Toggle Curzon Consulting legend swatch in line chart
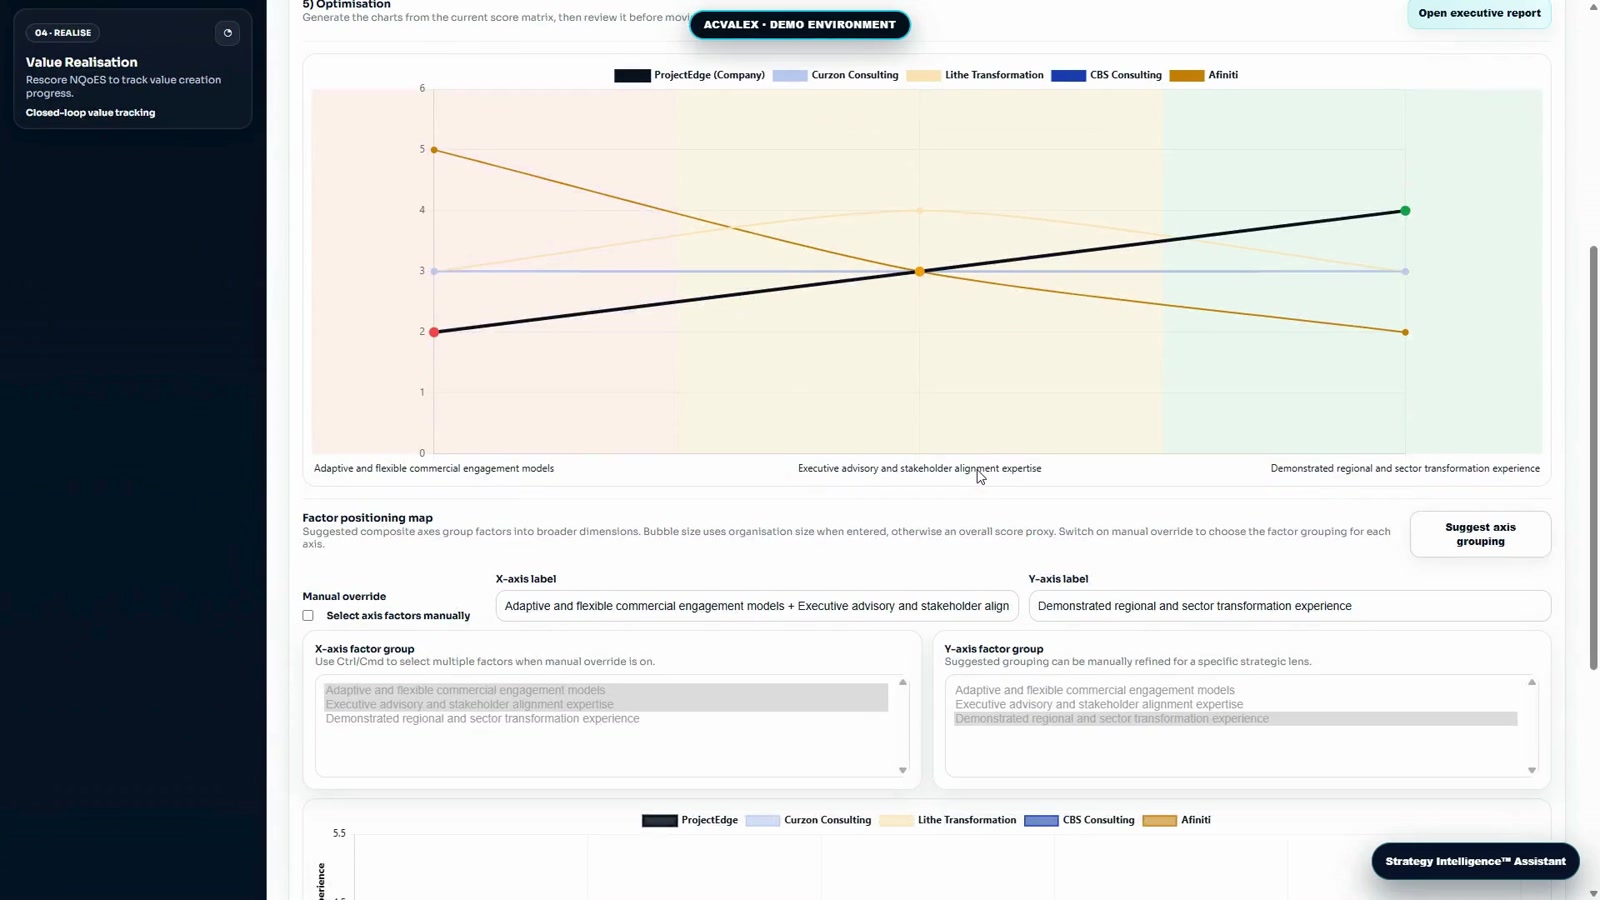 click(x=790, y=75)
